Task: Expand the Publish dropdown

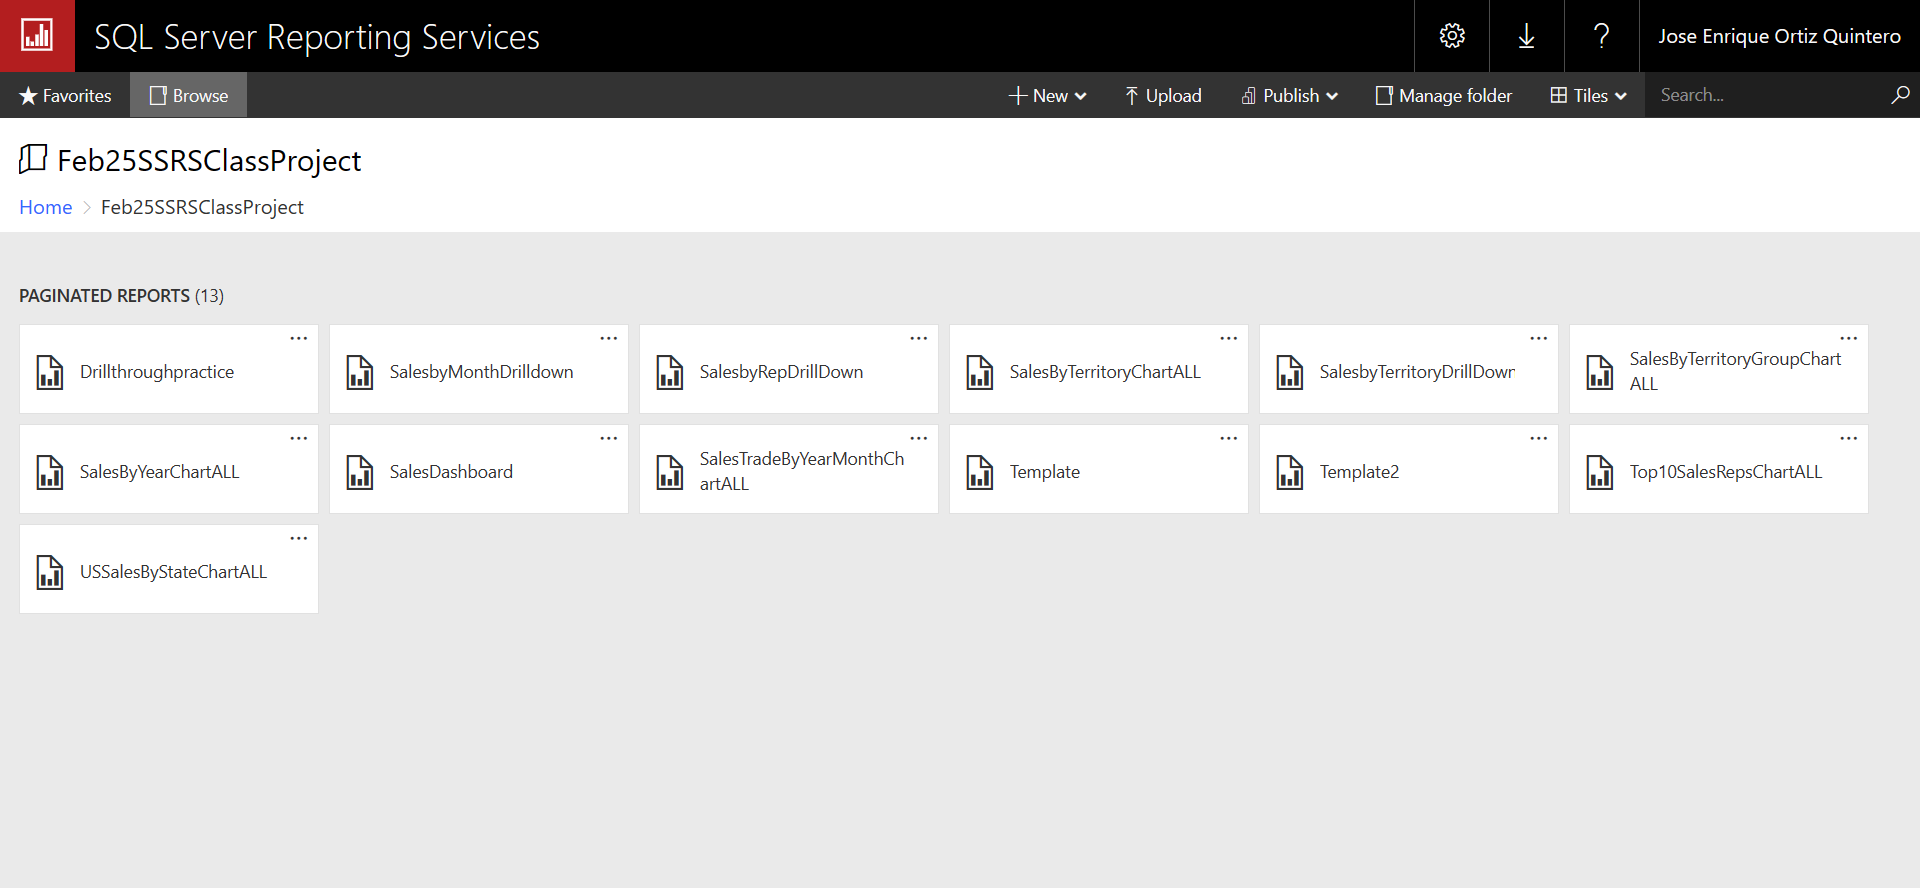Action: [x=1289, y=95]
